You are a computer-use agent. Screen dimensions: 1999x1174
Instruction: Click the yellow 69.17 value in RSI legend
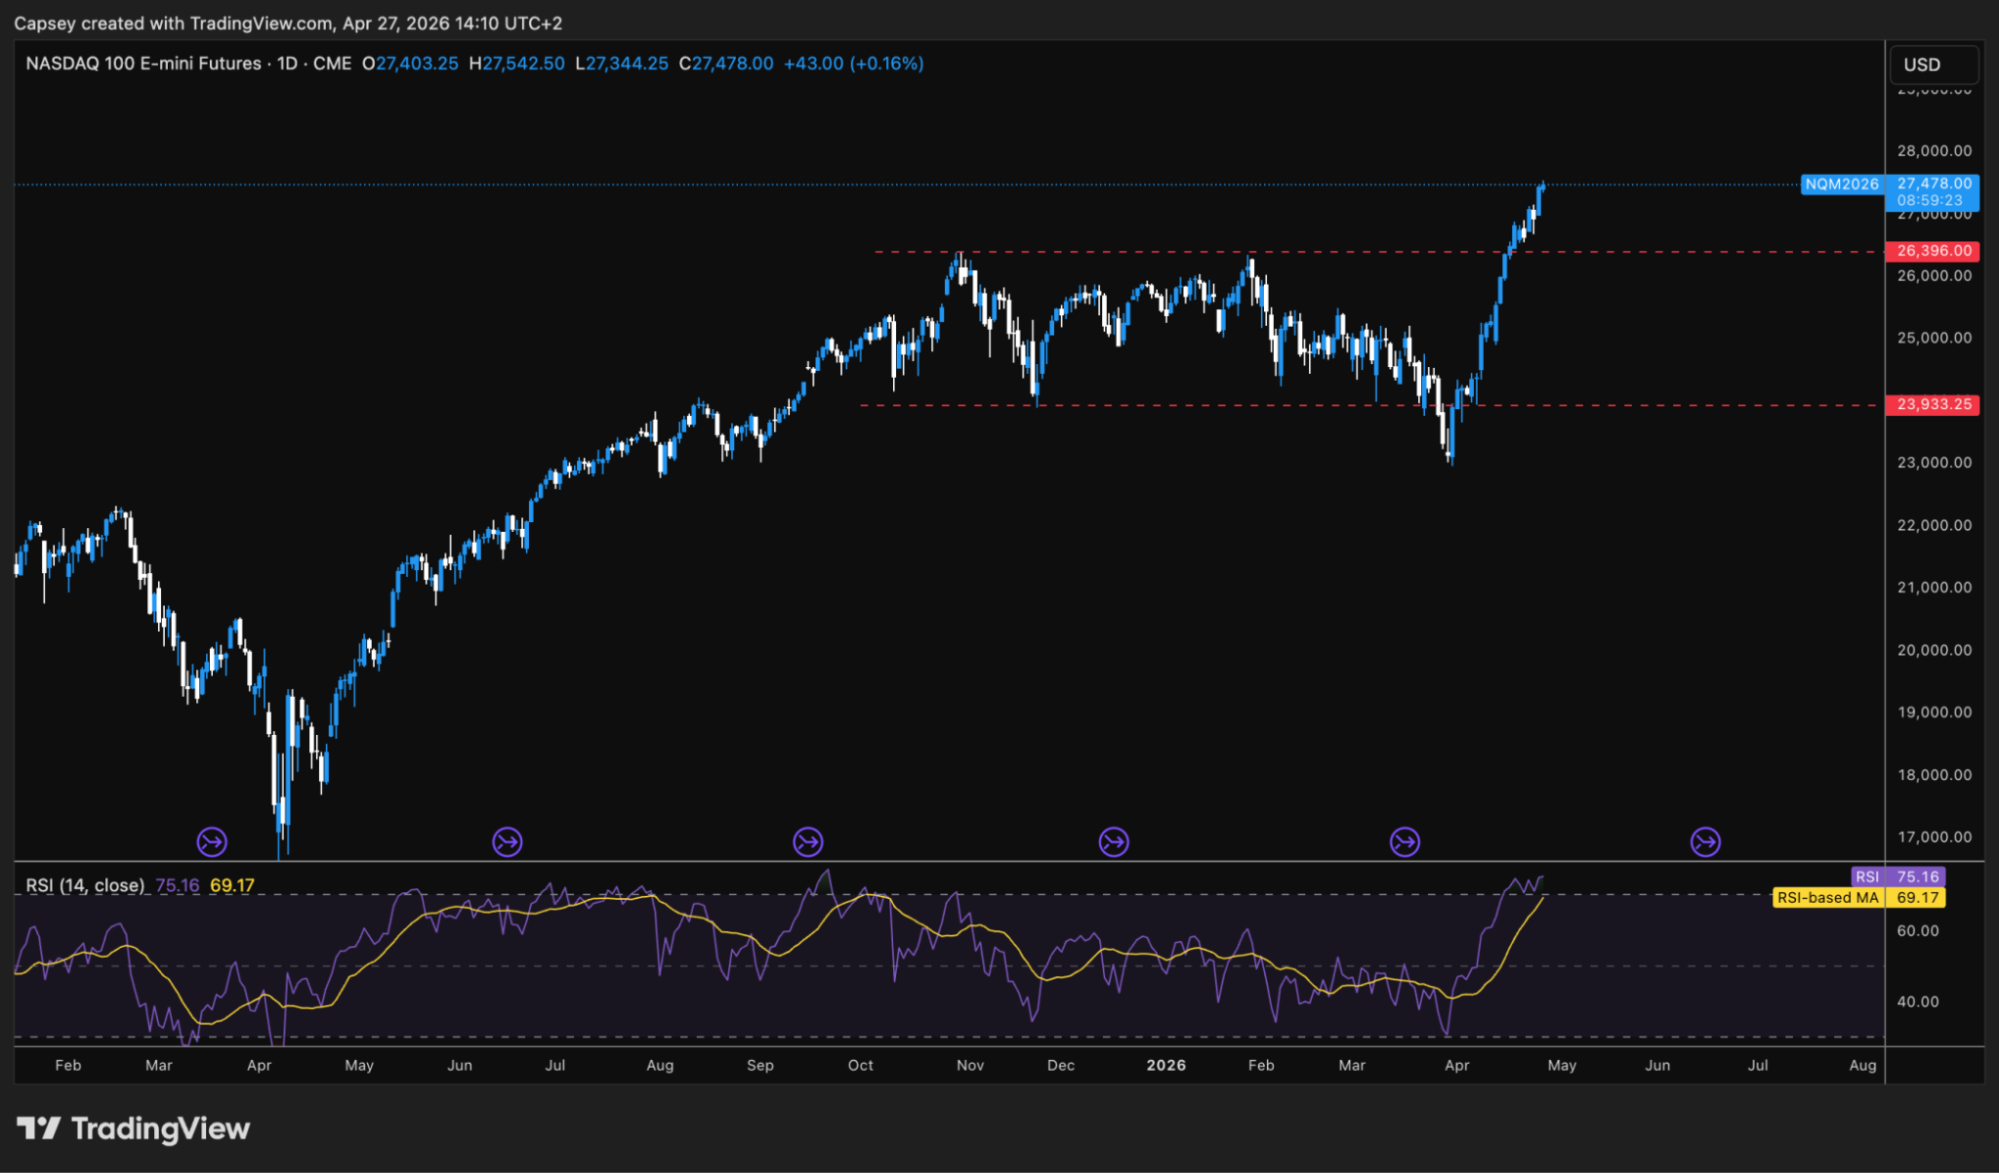tap(232, 885)
